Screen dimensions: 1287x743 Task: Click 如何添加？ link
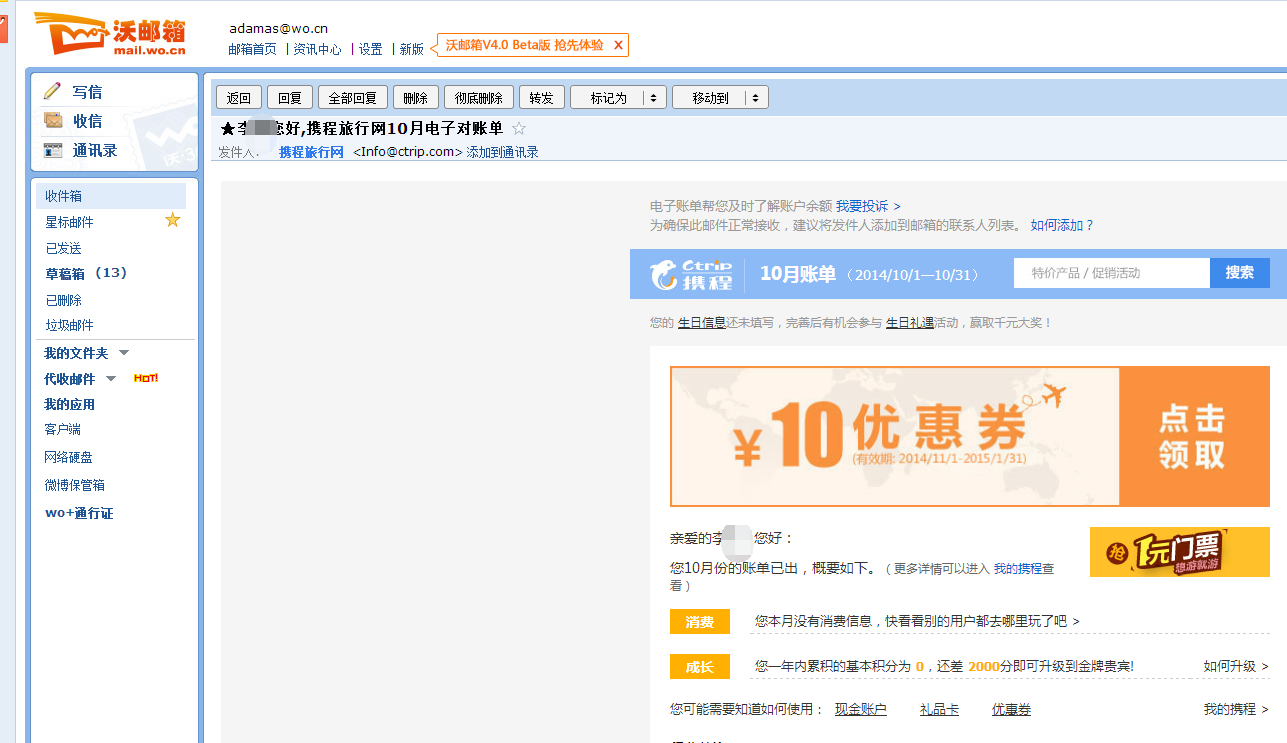click(1062, 225)
